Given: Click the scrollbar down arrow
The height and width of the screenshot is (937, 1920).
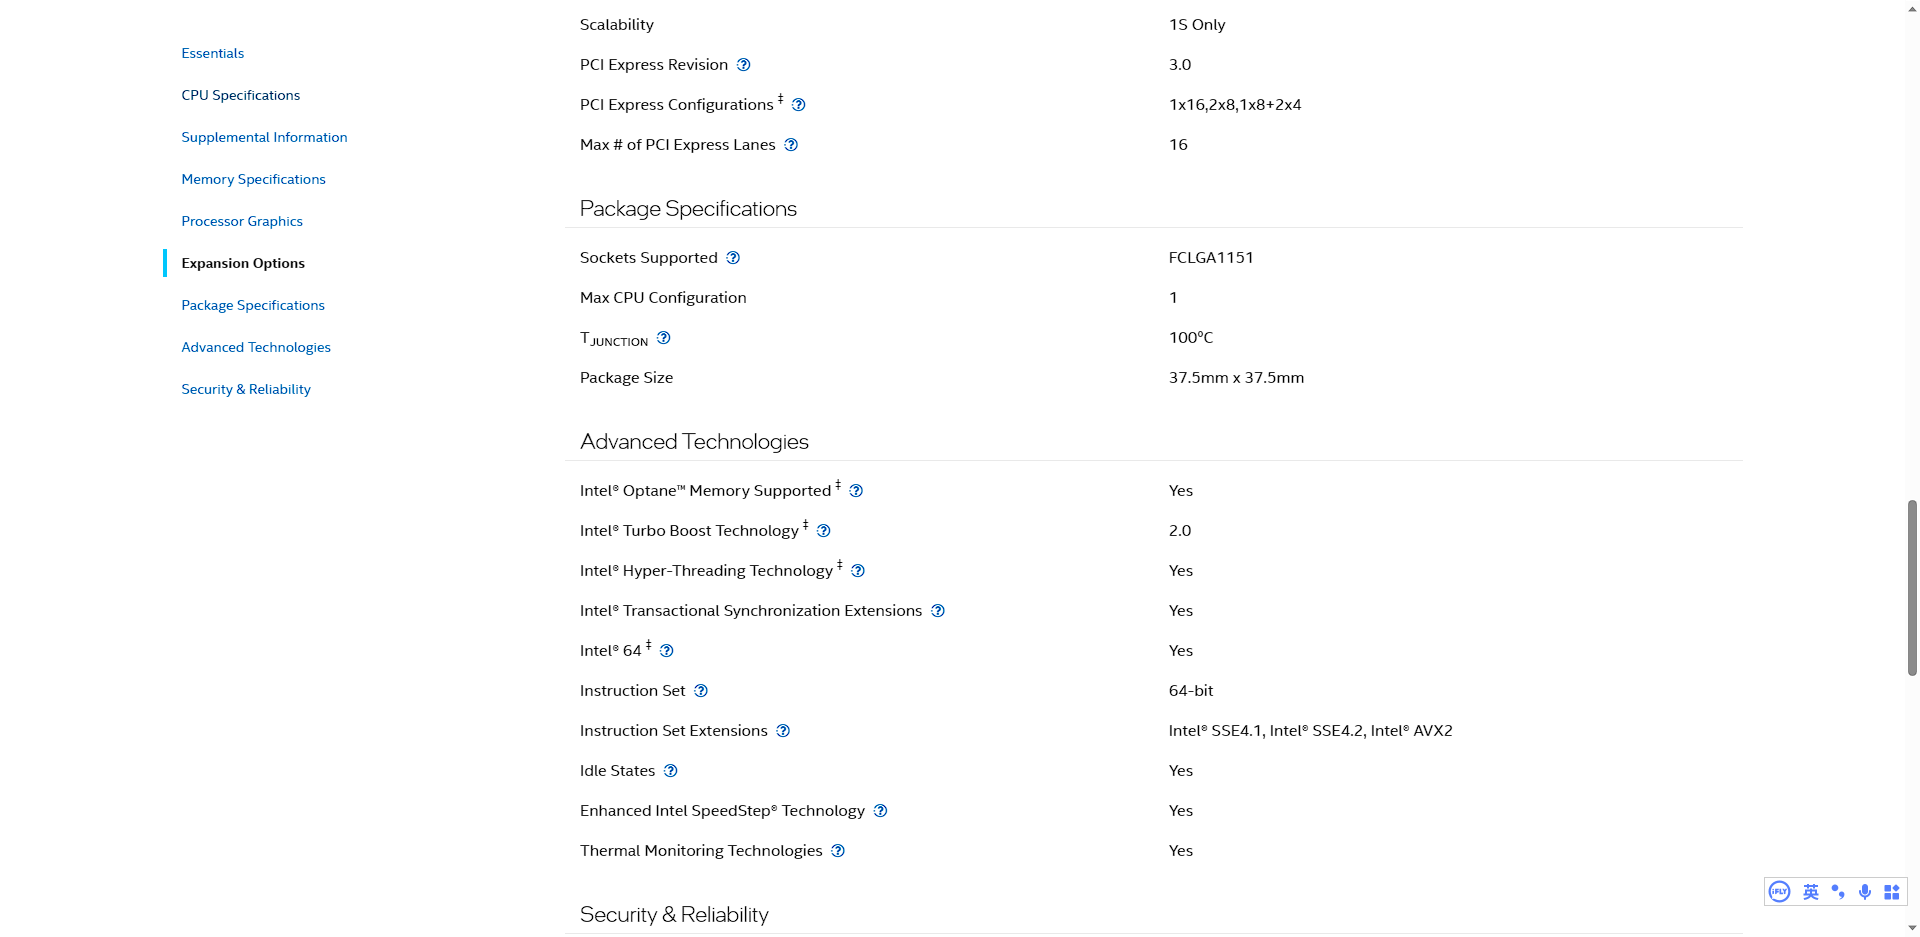Looking at the screenshot, I should pos(1912,928).
